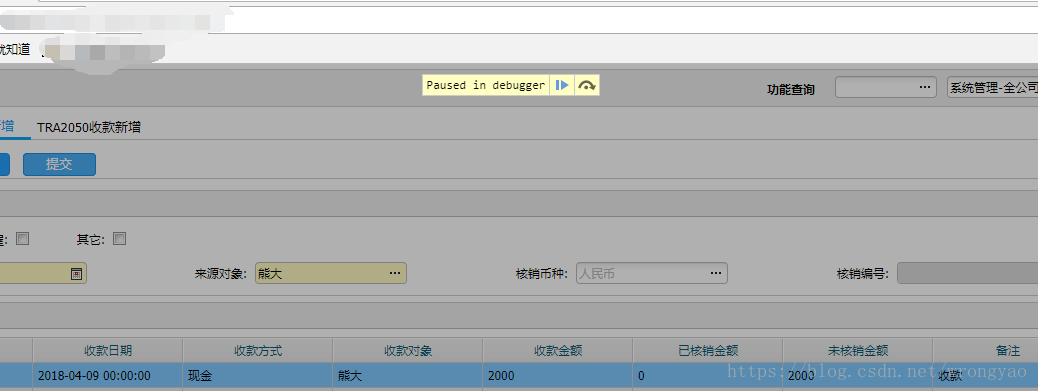This screenshot has width=1038, height=391.
Task: Tick the 其它 checkbox
Action: 119,239
